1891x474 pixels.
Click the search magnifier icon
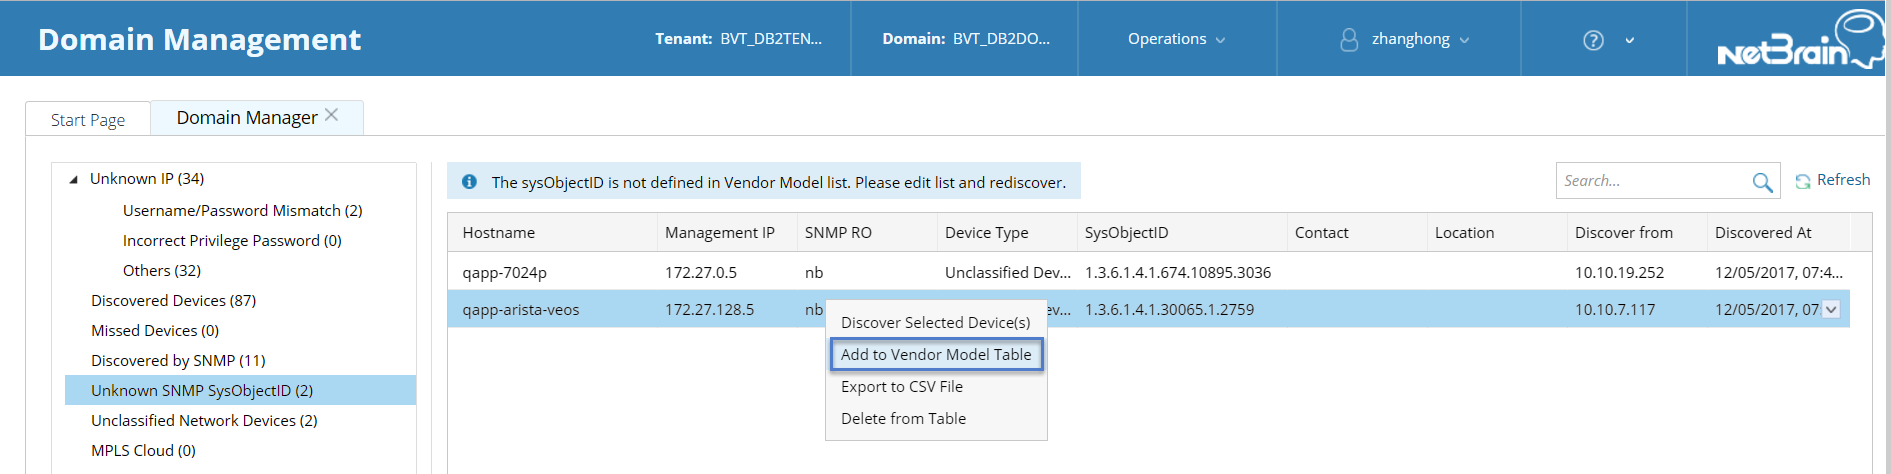(x=1762, y=182)
